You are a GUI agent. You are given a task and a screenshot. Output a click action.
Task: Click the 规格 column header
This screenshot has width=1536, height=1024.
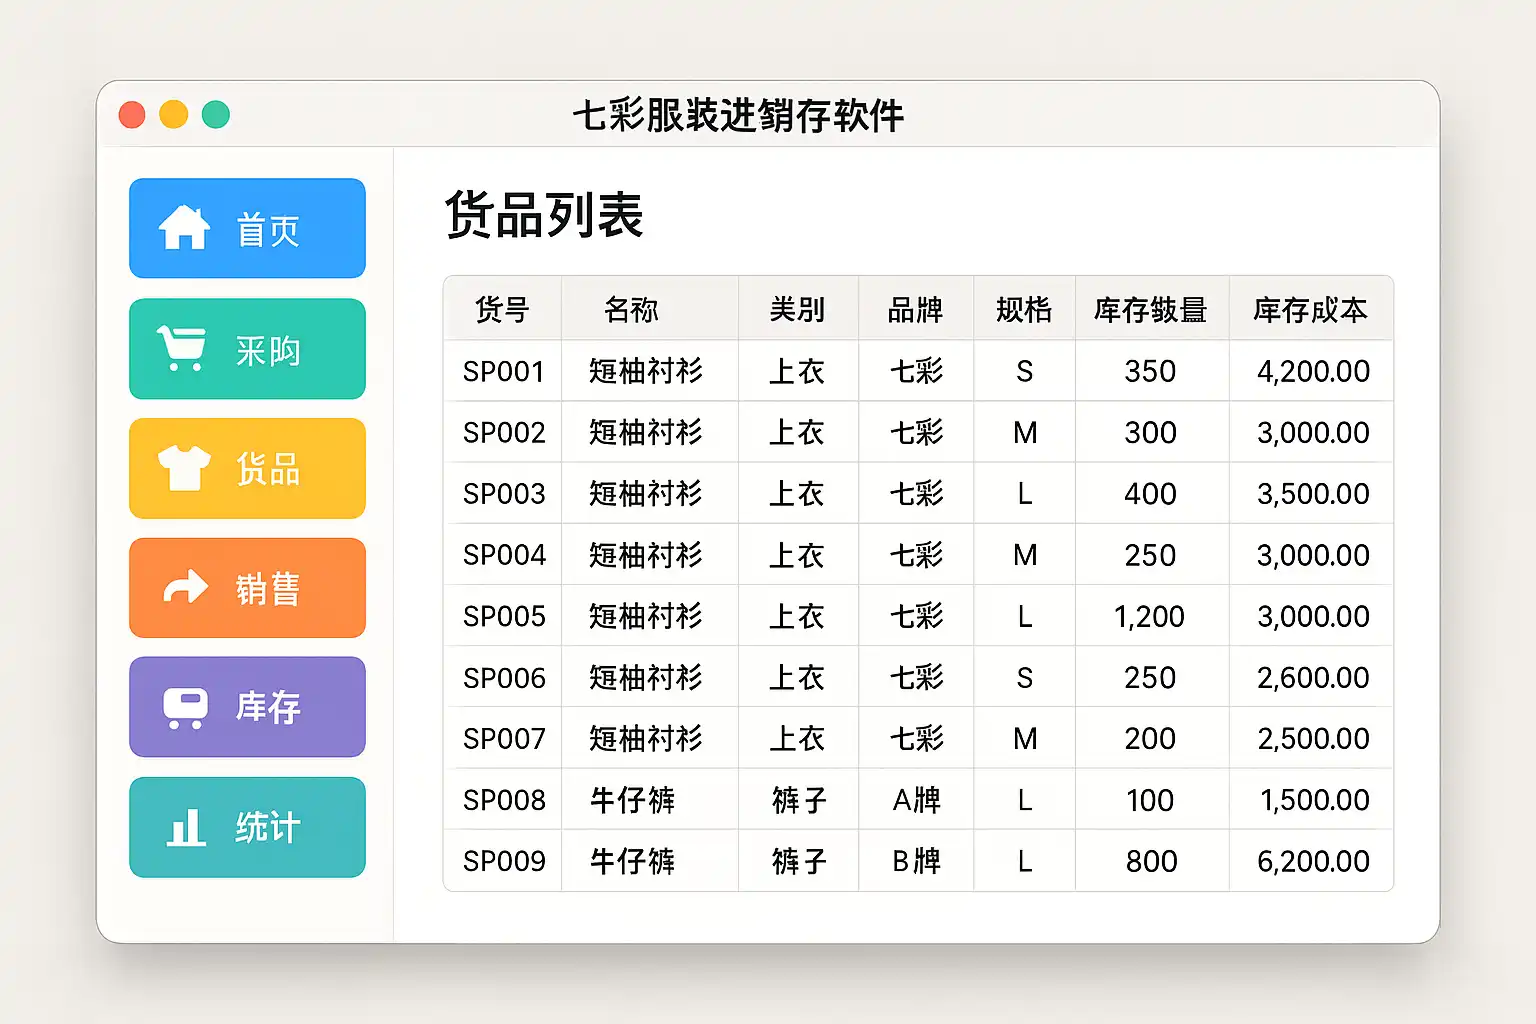1024,310
